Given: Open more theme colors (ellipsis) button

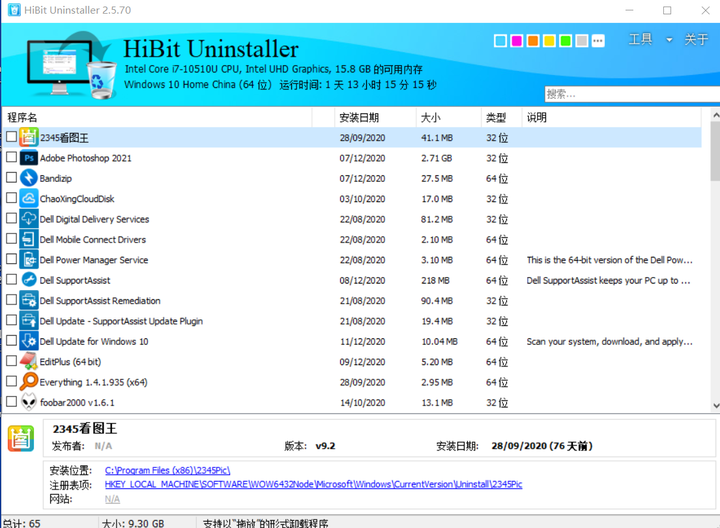Looking at the screenshot, I should pyautogui.click(x=598, y=41).
